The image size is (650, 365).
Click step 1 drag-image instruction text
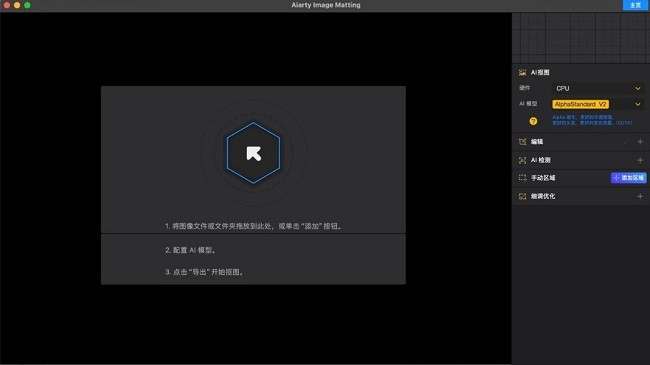(253, 226)
